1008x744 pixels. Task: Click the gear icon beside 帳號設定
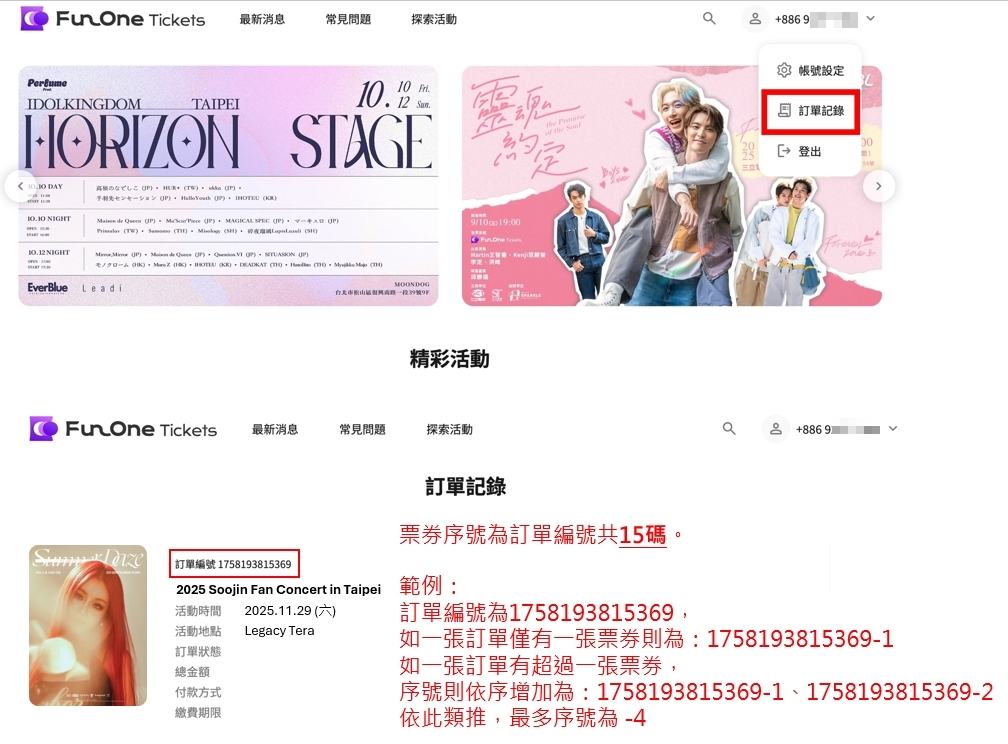[x=784, y=71]
